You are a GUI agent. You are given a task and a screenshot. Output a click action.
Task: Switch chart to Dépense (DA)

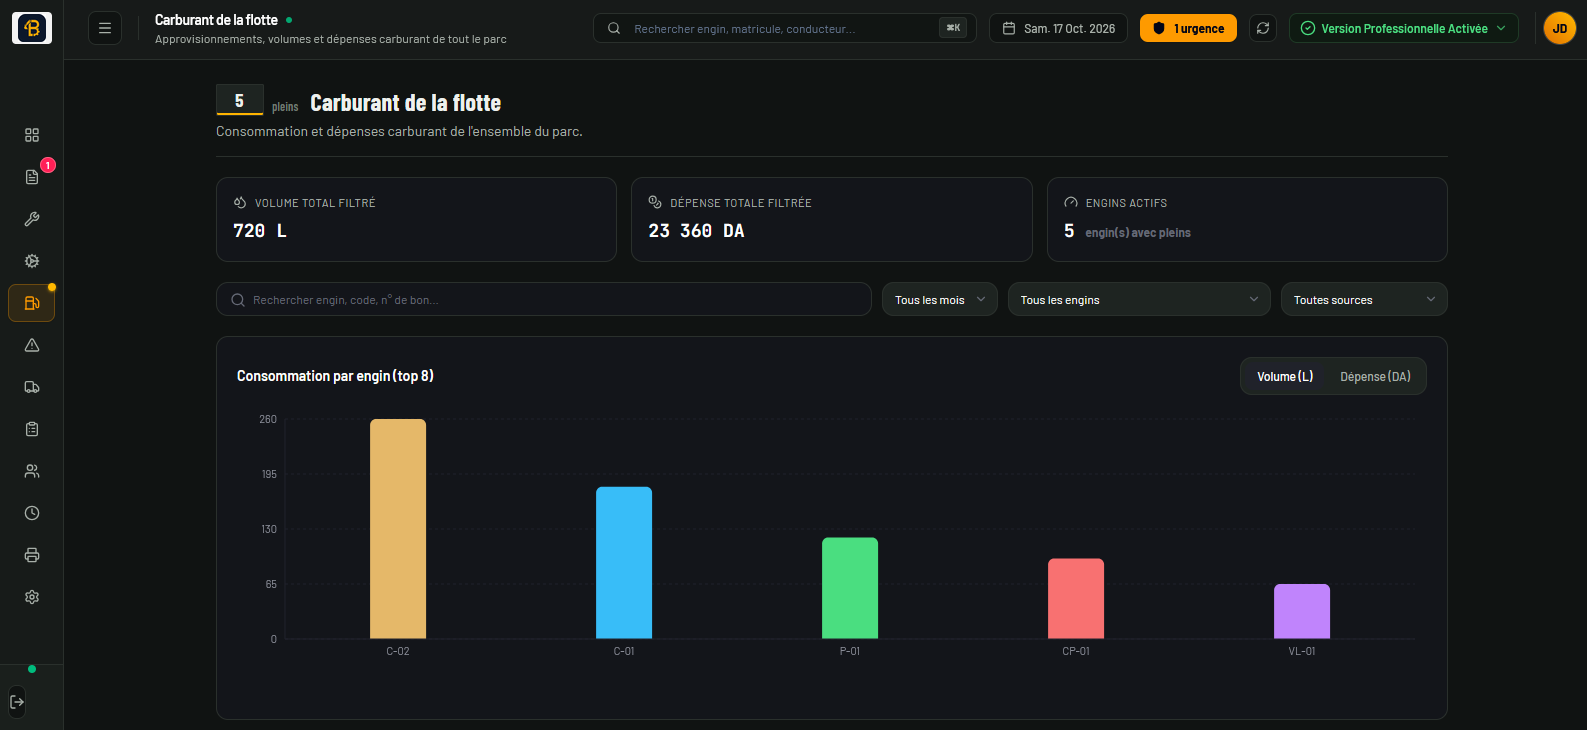[x=1375, y=376]
